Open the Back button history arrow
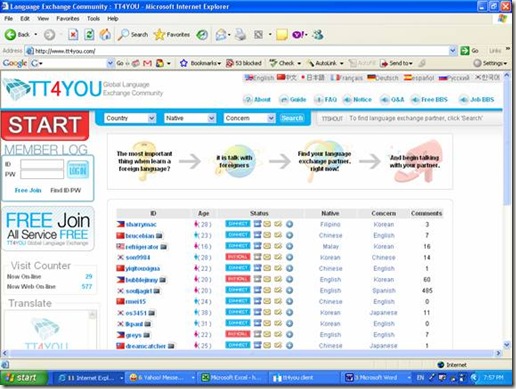This screenshot has width=516, height=389. coord(36,34)
